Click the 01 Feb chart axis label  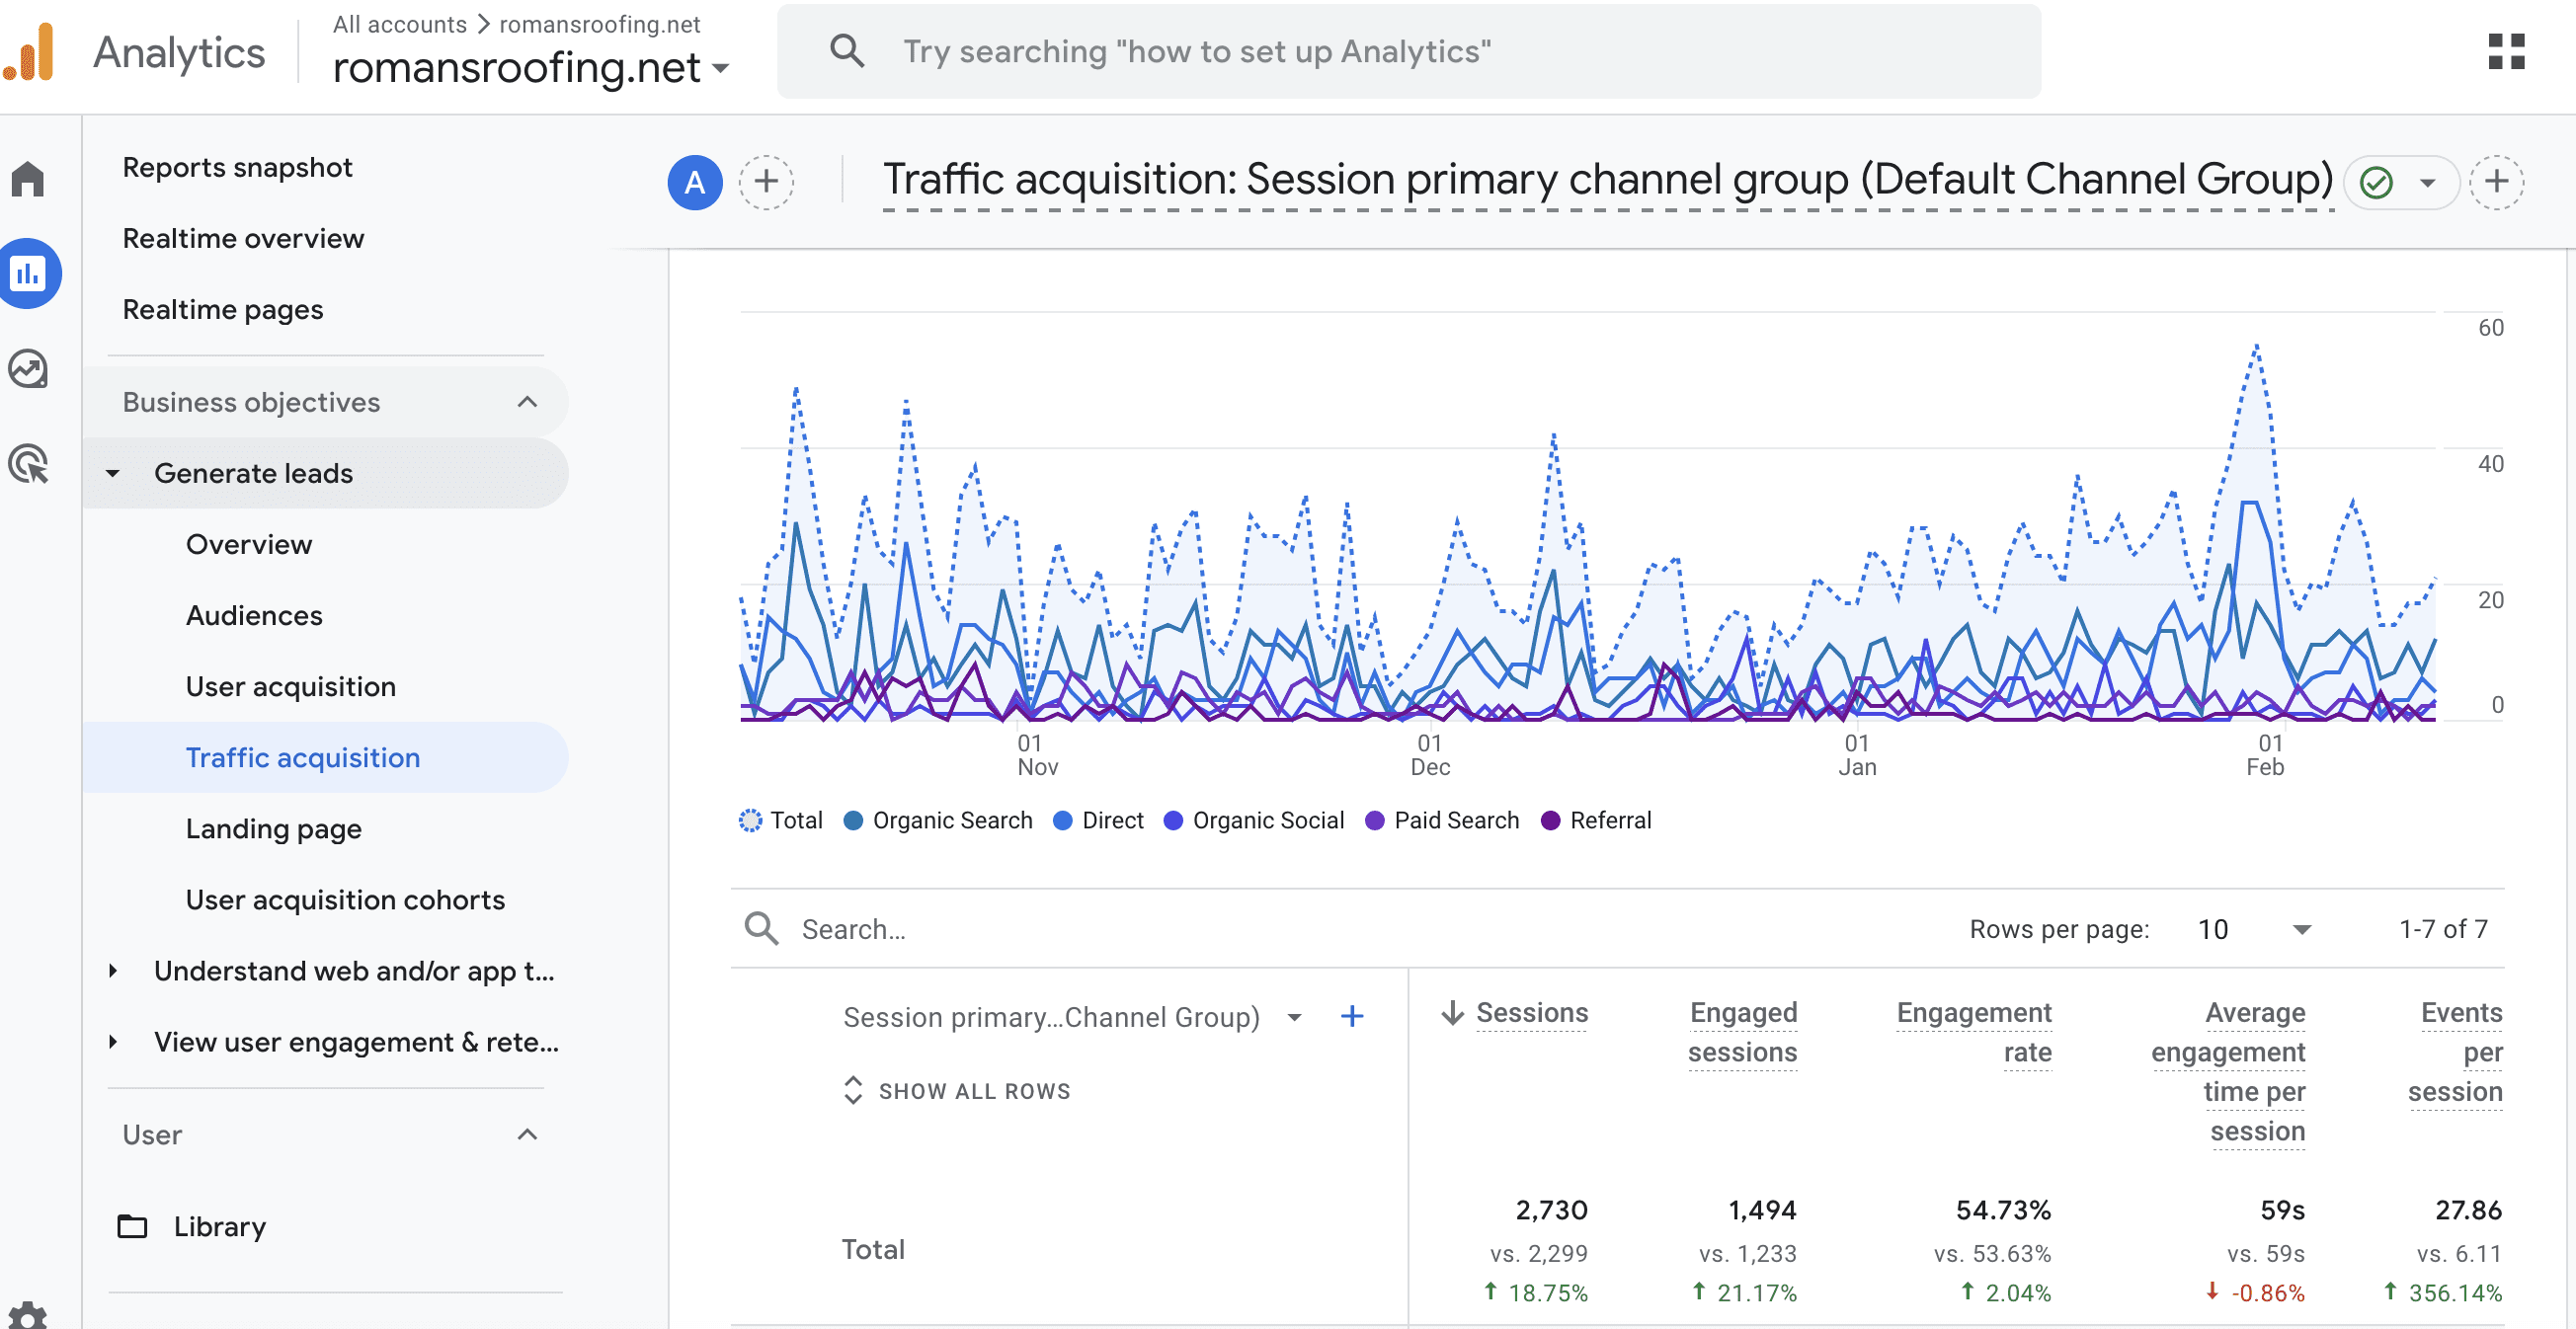[x=2268, y=755]
